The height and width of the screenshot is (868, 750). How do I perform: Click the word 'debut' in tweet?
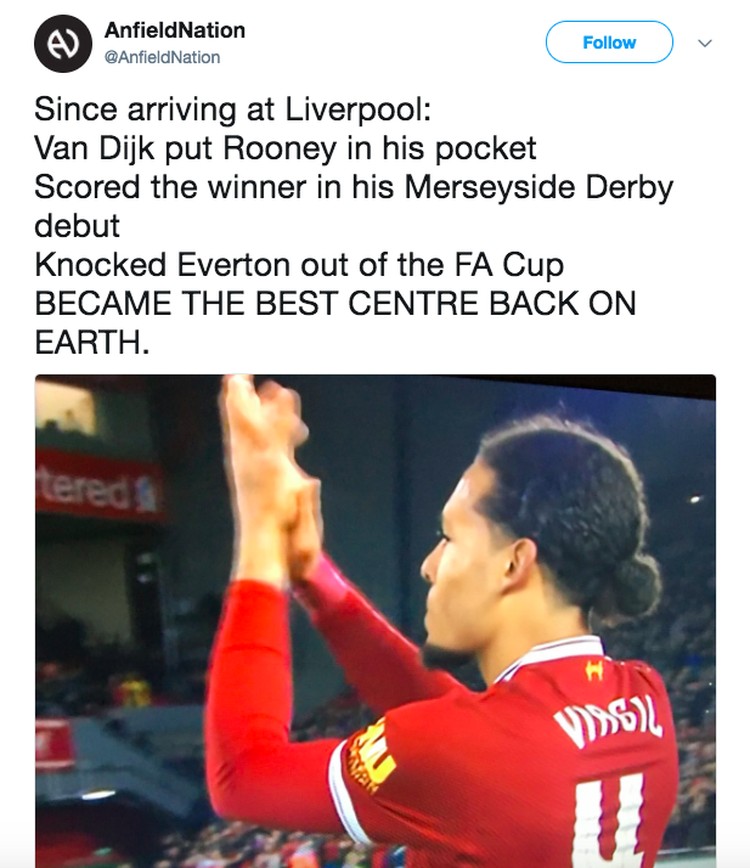[x=77, y=226]
